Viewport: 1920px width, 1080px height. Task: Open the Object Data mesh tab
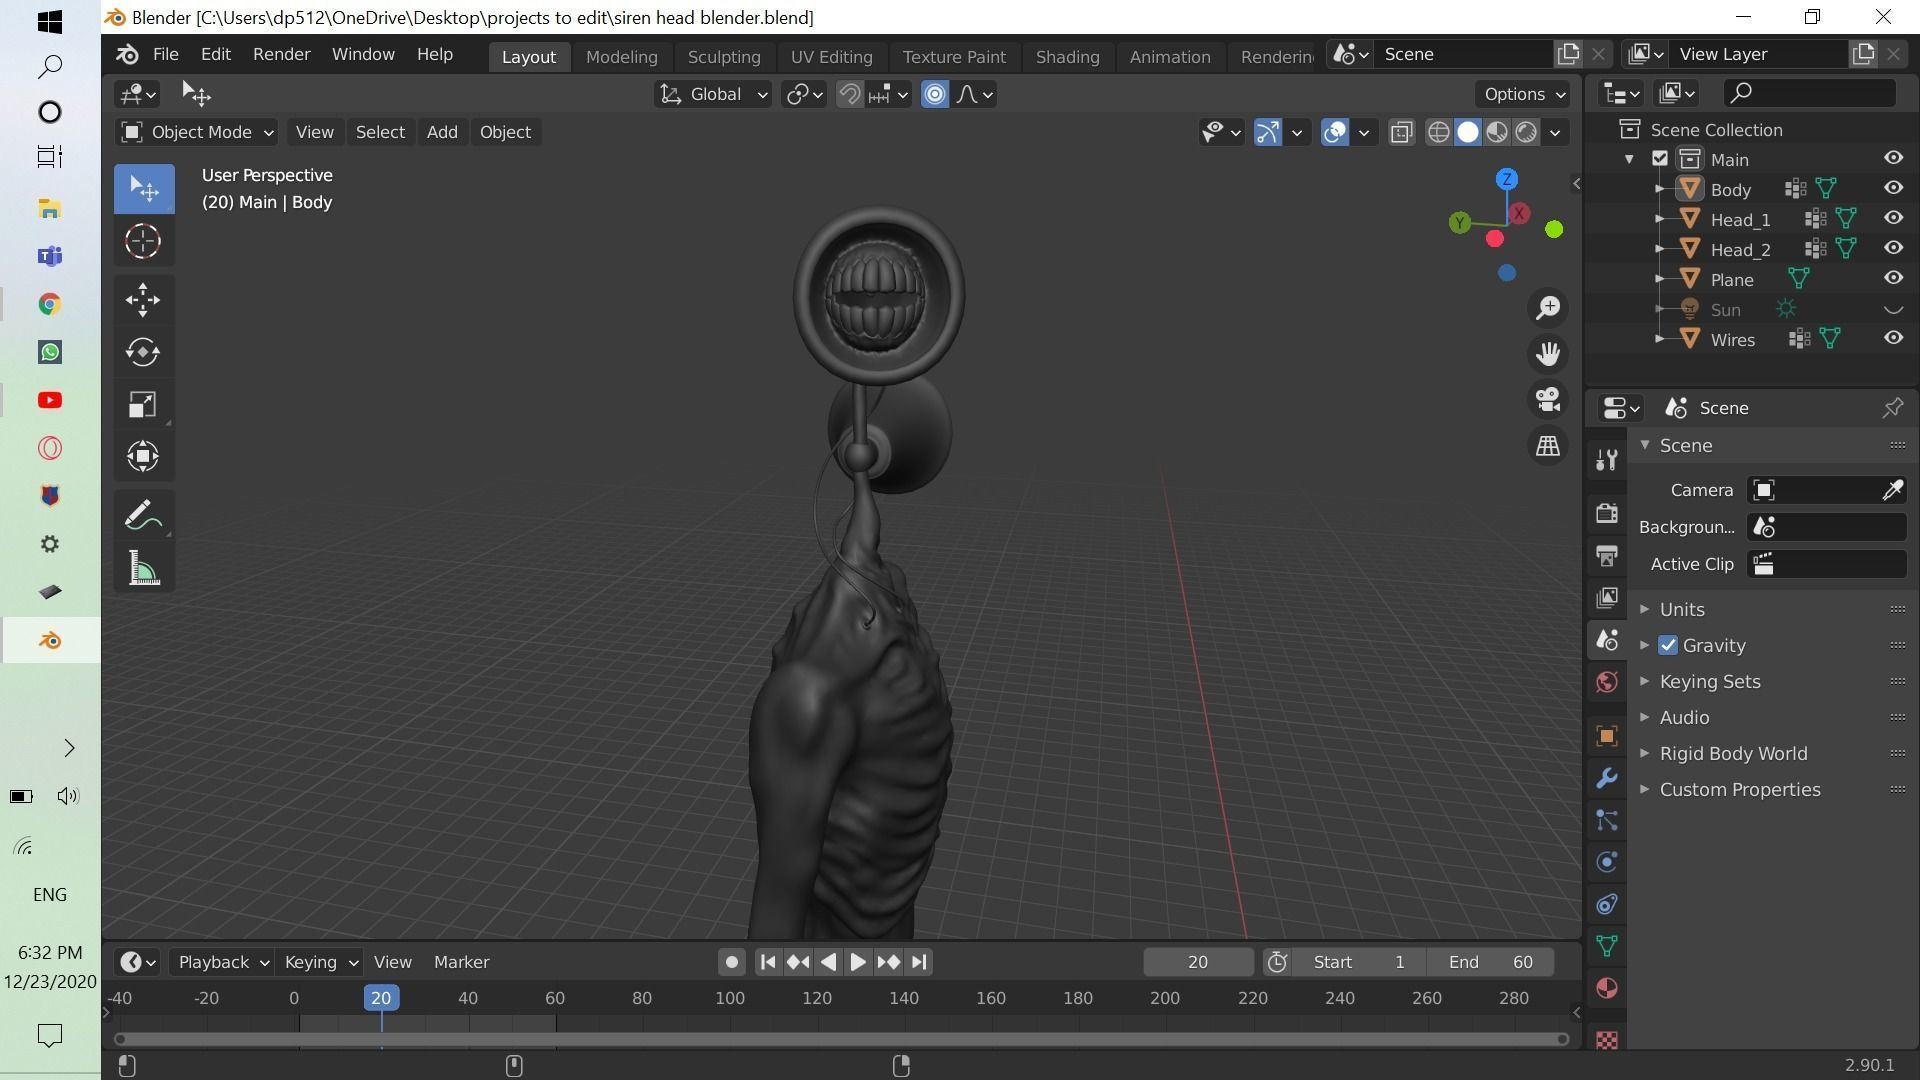coord(1607,946)
